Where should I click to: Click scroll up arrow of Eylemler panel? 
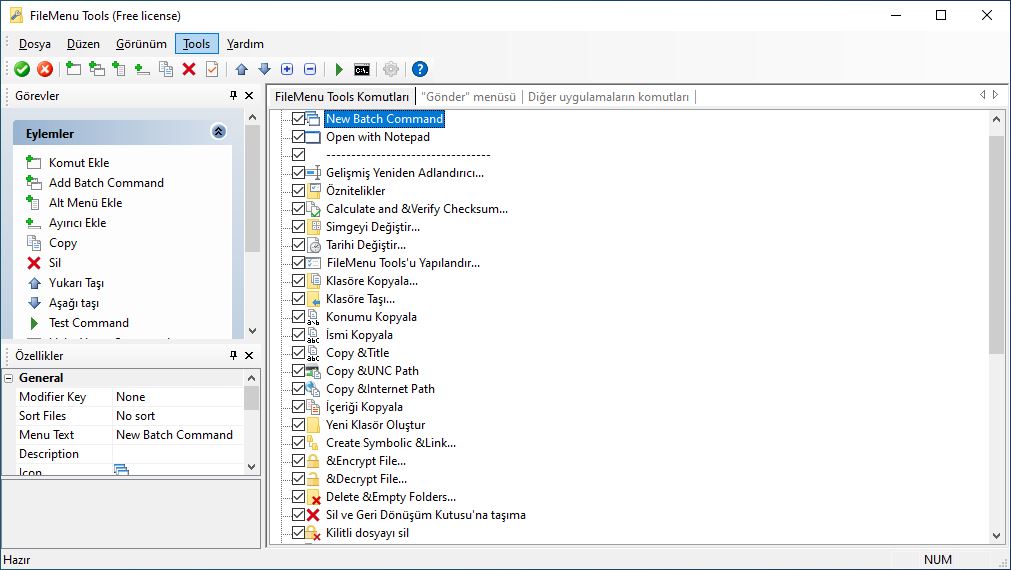click(x=252, y=117)
